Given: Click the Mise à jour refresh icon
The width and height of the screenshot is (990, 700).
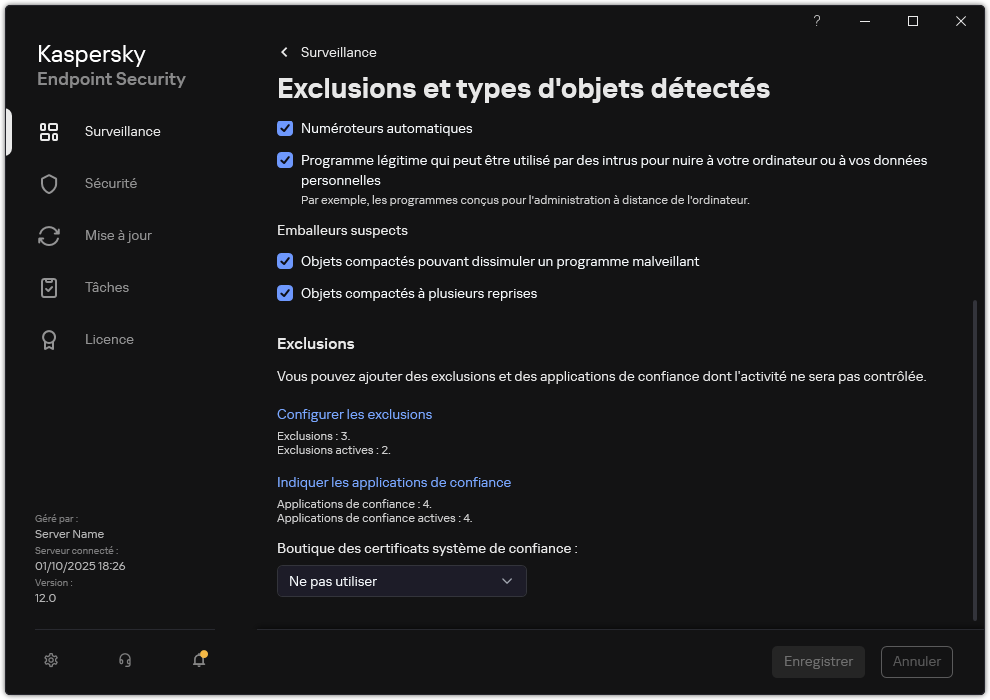Looking at the screenshot, I should [48, 235].
